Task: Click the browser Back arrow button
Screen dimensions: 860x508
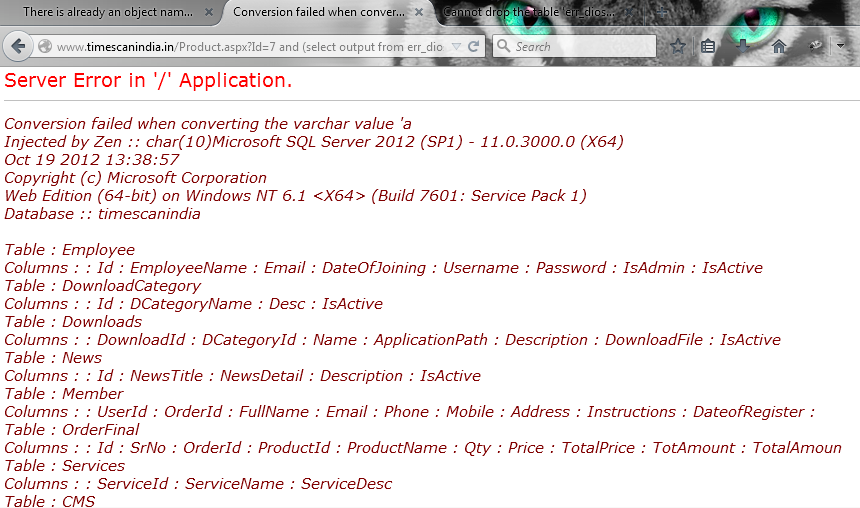Action: (18, 46)
